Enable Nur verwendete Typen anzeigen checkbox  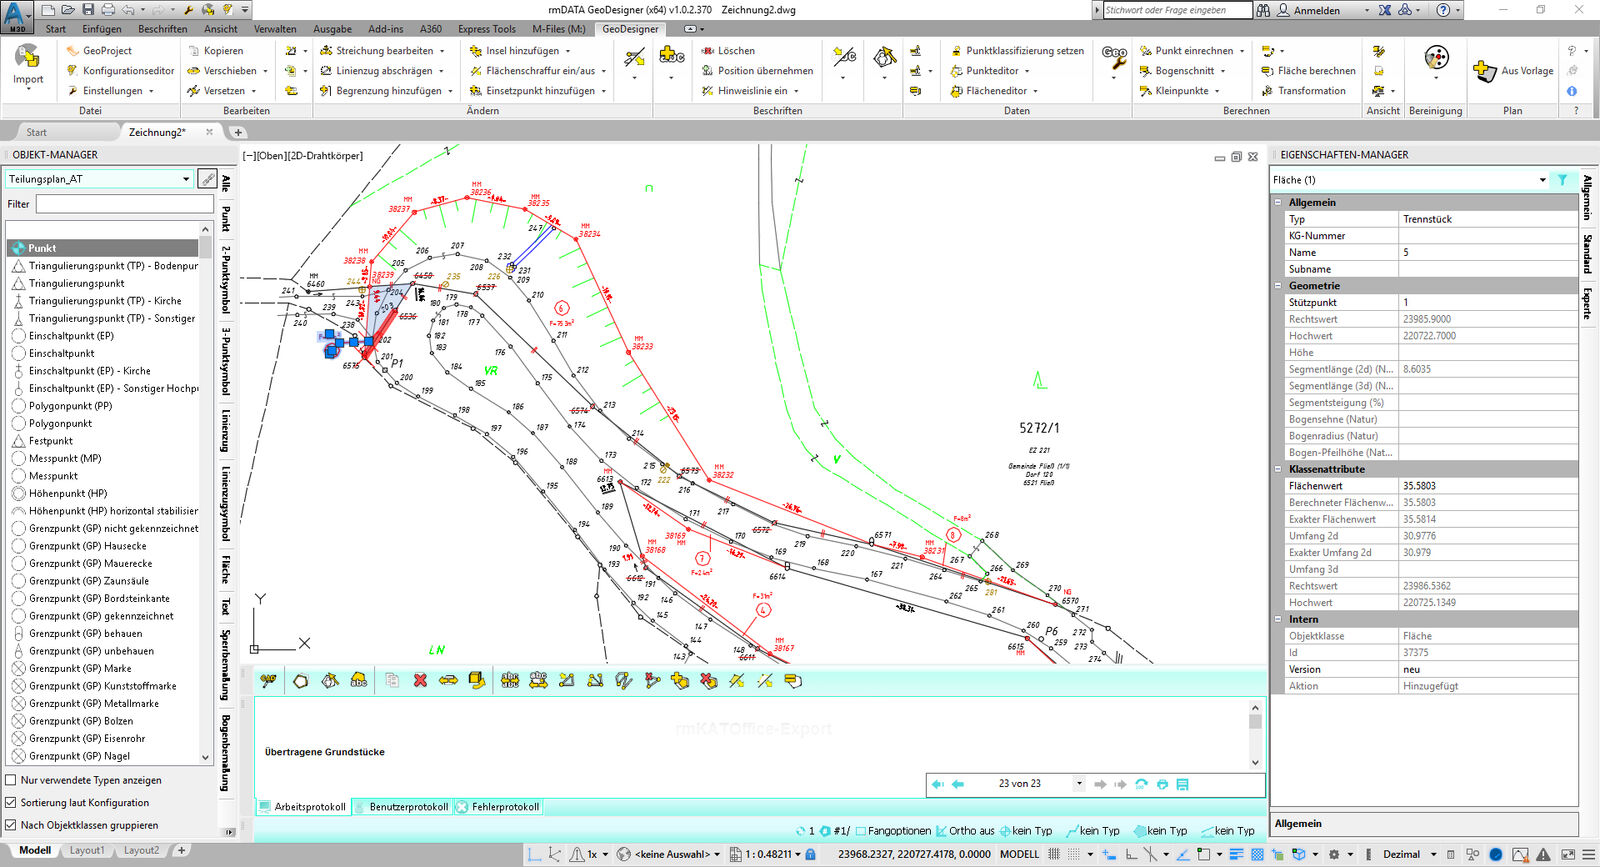pos(11,781)
